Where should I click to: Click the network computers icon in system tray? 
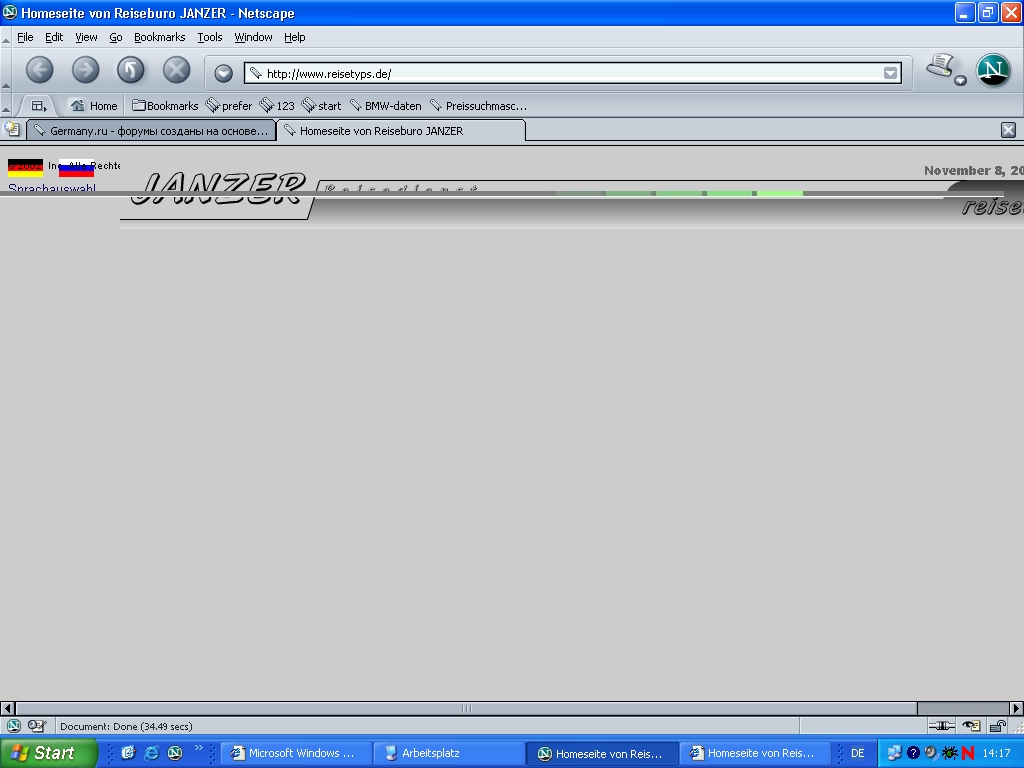pyautogui.click(x=894, y=753)
